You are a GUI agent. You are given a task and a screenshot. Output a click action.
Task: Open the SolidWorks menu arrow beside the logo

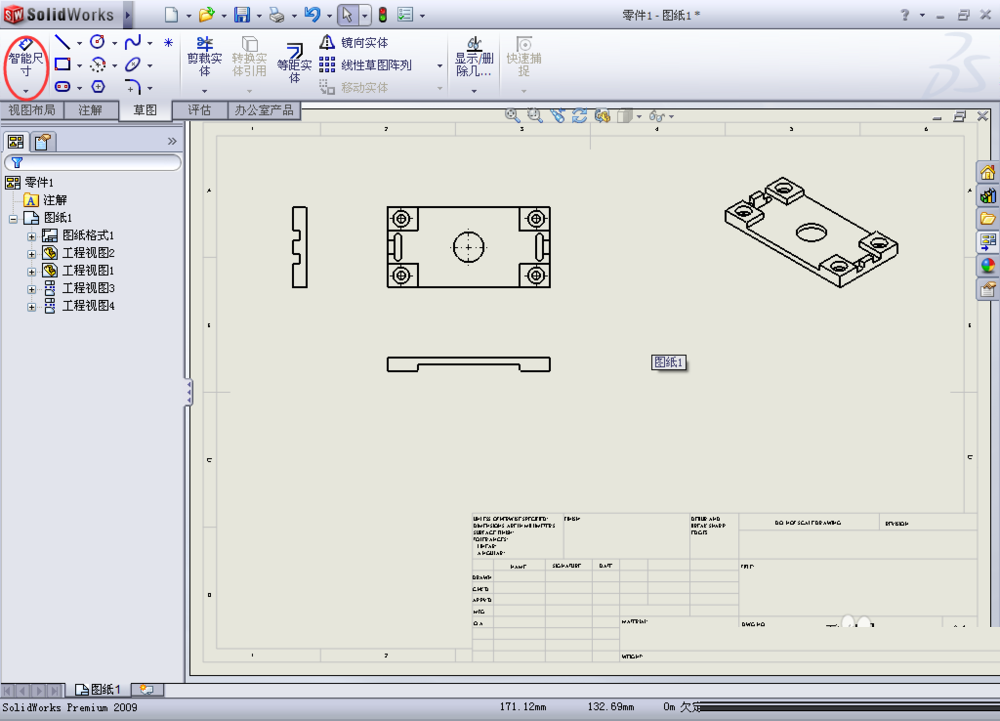(128, 15)
